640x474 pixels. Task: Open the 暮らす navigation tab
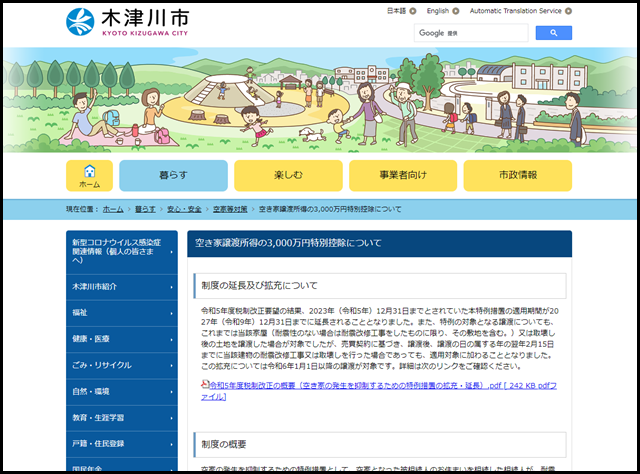click(173, 176)
